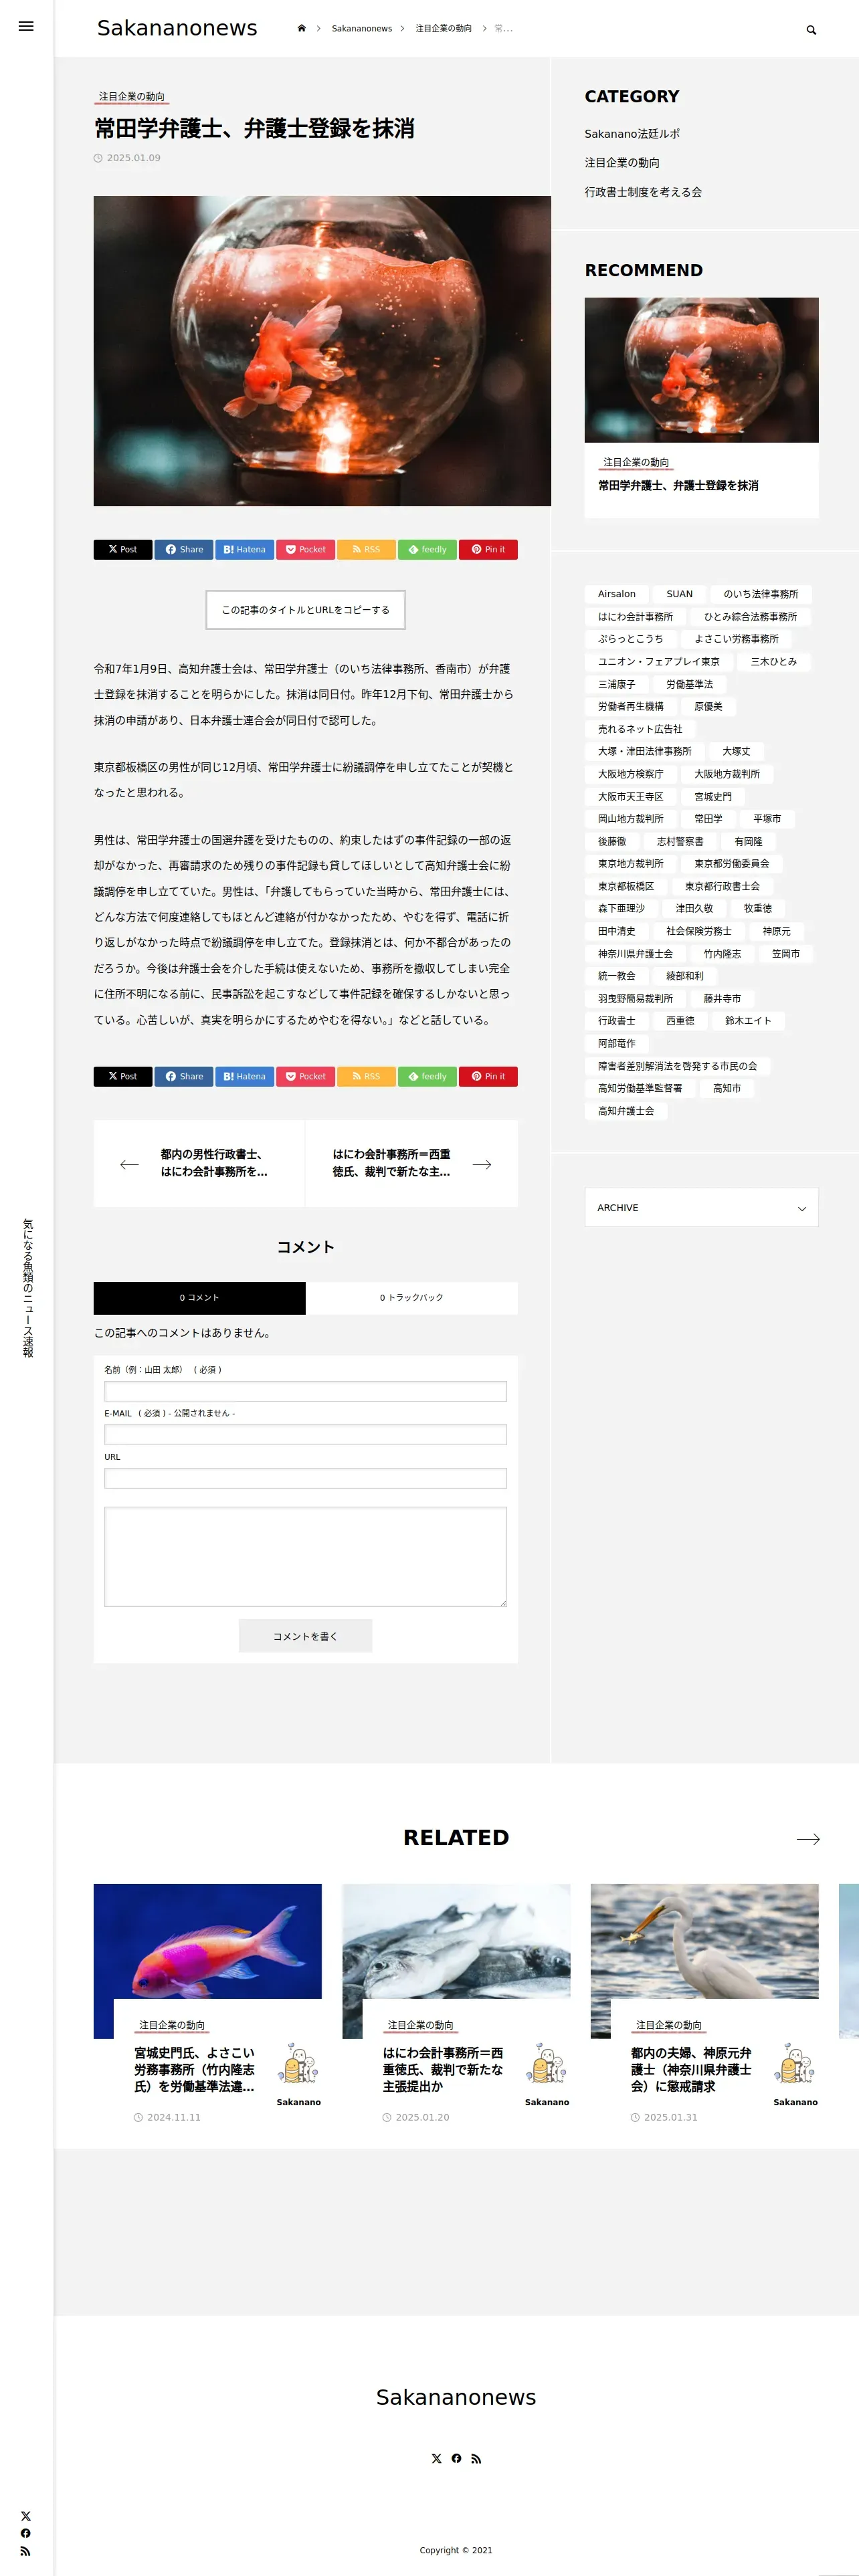The image size is (859, 2576).
Task: Click article category label 注目企業の動向 above title
Action: (131, 97)
